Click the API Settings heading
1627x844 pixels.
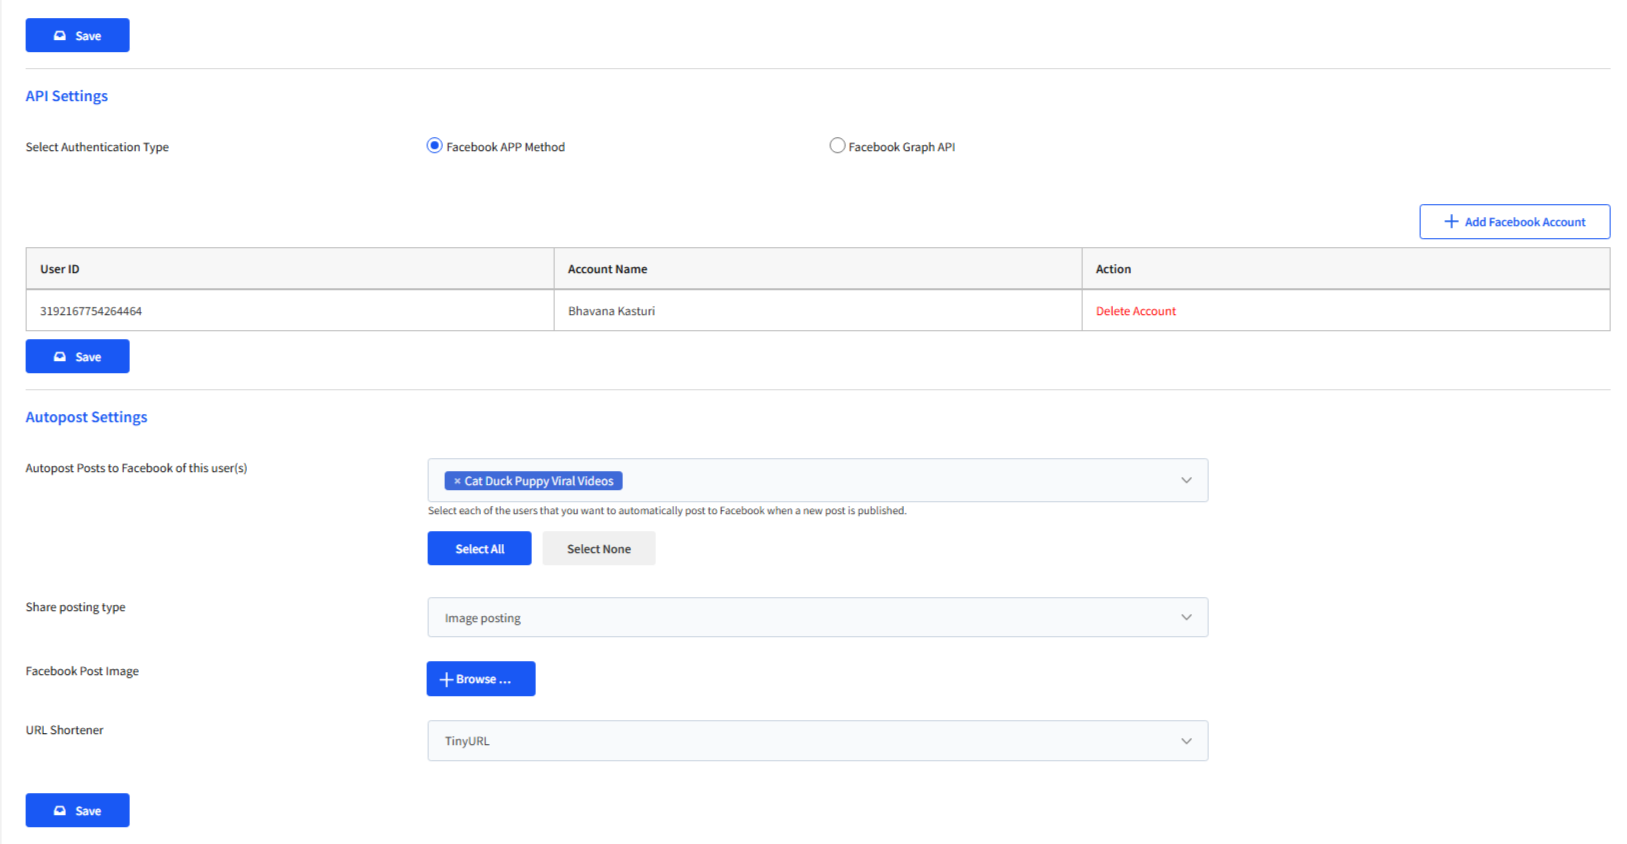(x=67, y=96)
